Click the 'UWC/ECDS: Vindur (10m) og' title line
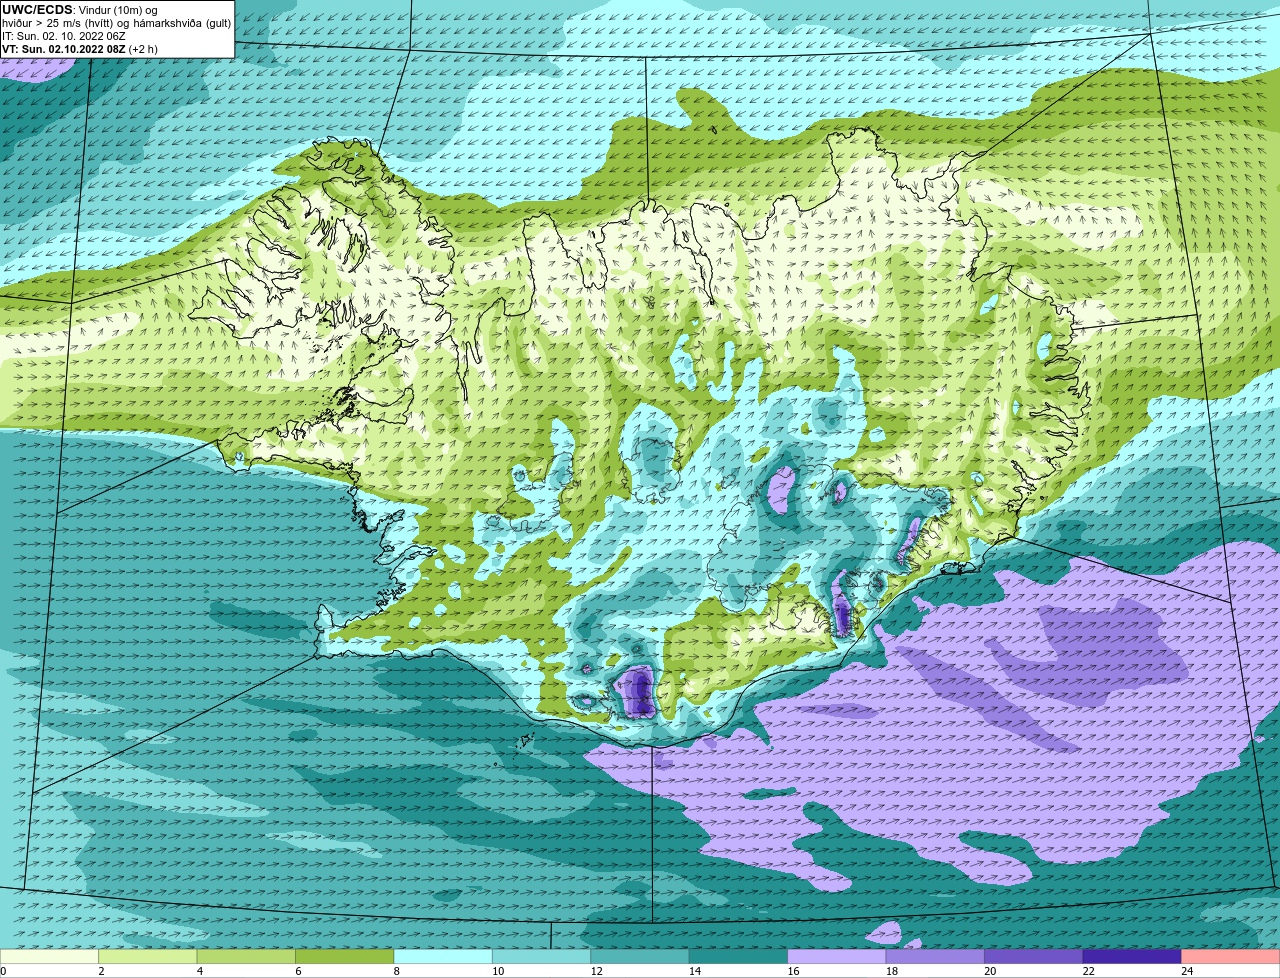Image resolution: width=1280 pixels, height=978 pixels. pyautogui.click(x=80, y=10)
